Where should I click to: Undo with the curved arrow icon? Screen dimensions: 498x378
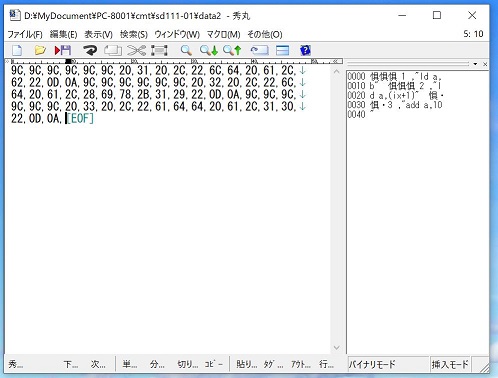(x=90, y=50)
